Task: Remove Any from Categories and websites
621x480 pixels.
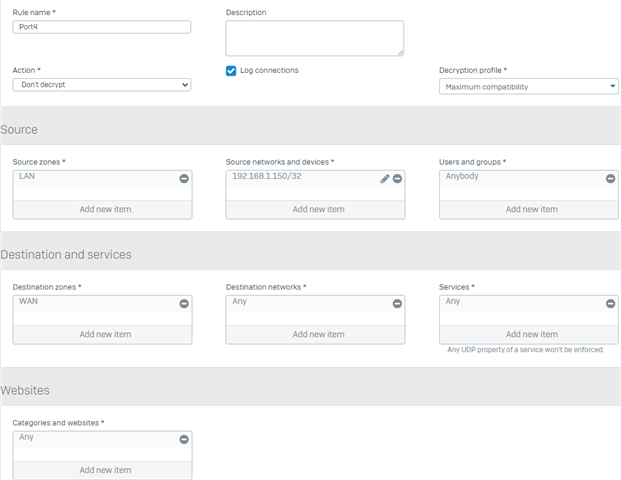Action: click(x=184, y=439)
